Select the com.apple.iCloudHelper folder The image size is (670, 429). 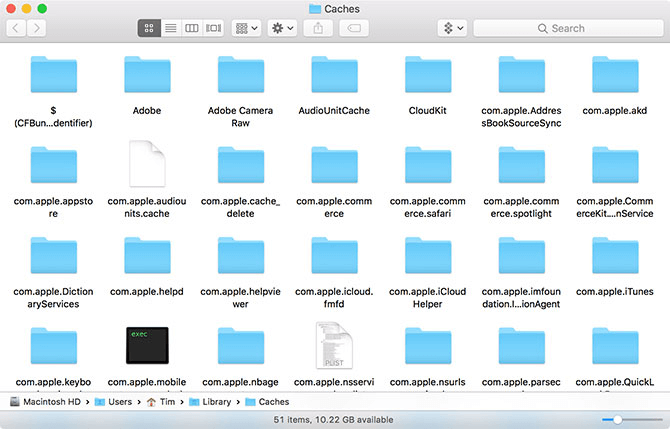coord(428,256)
